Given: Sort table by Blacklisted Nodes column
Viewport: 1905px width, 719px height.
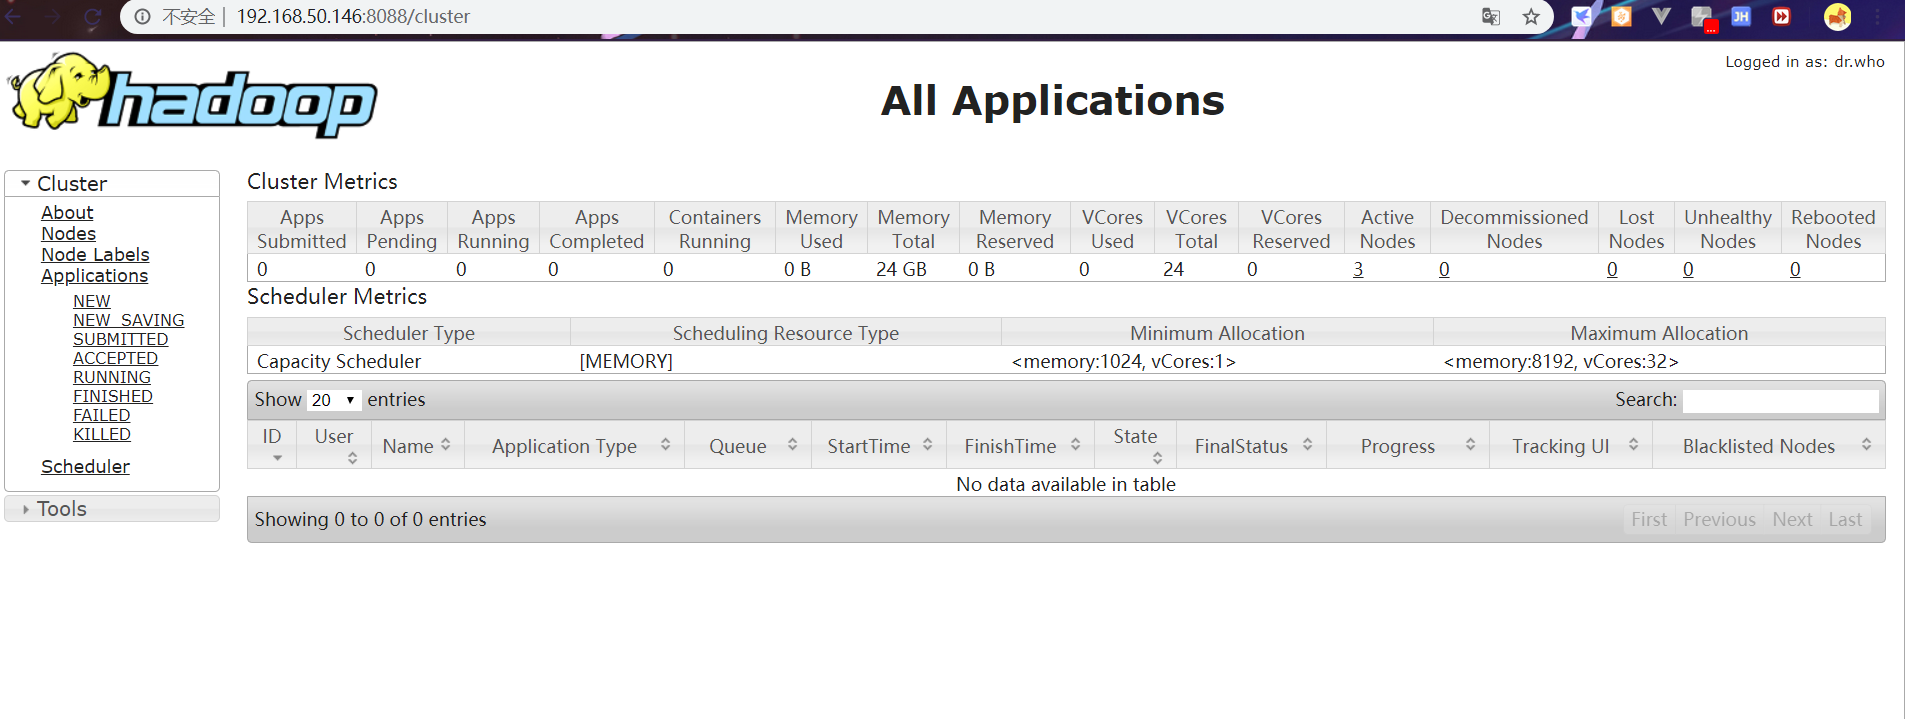Looking at the screenshot, I should point(1769,445).
